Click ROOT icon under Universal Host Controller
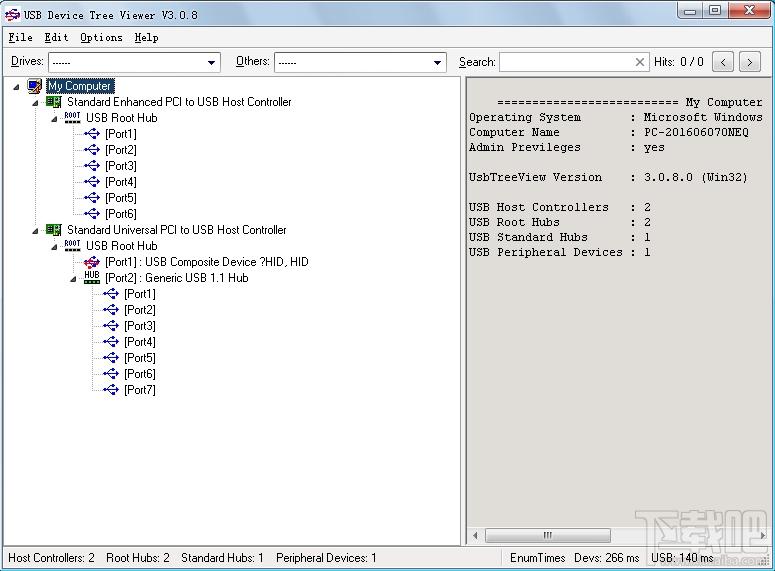 click(72, 246)
